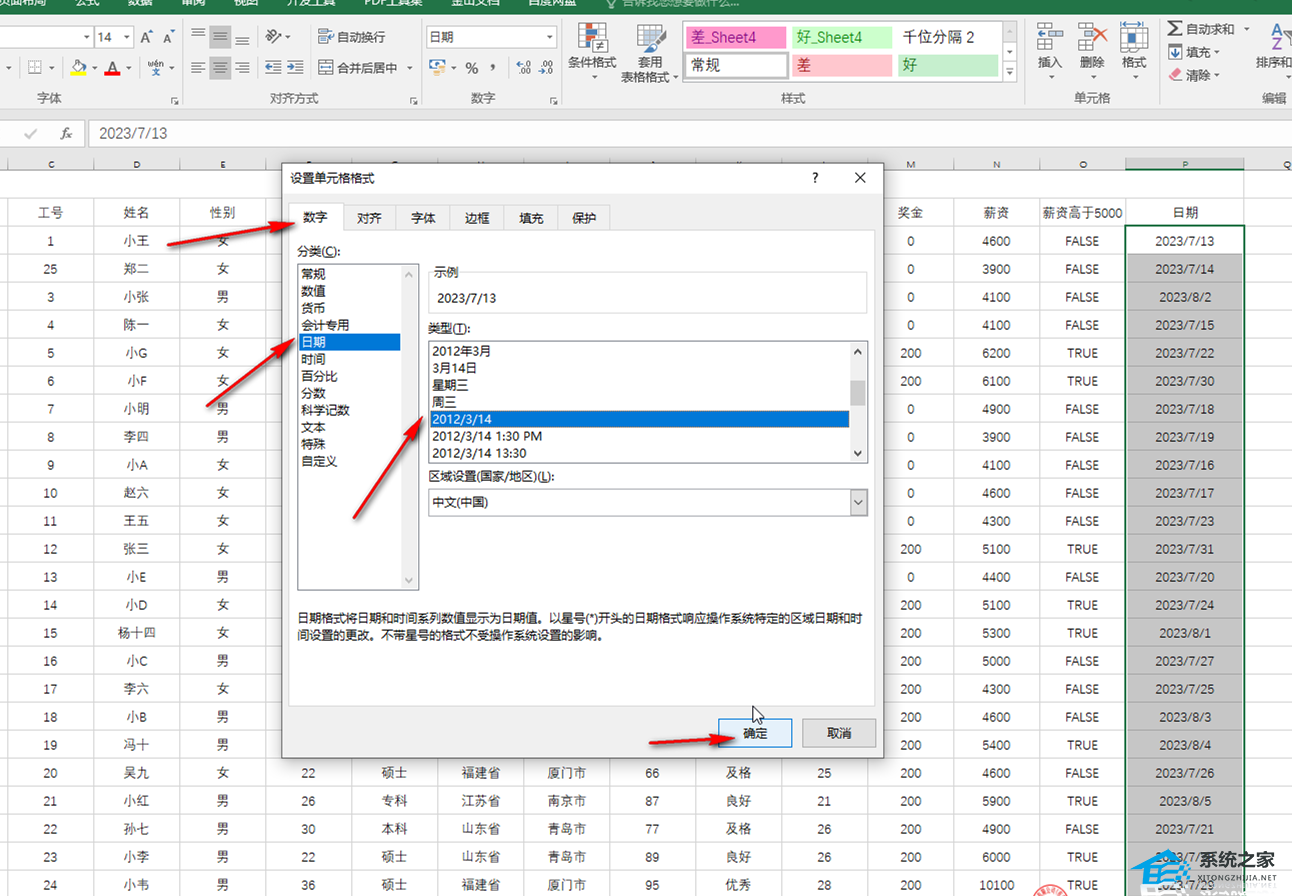The height and width of the screenshot is (896, 1292).
Task: Align cell text to the right
Action: coord(242,68)
